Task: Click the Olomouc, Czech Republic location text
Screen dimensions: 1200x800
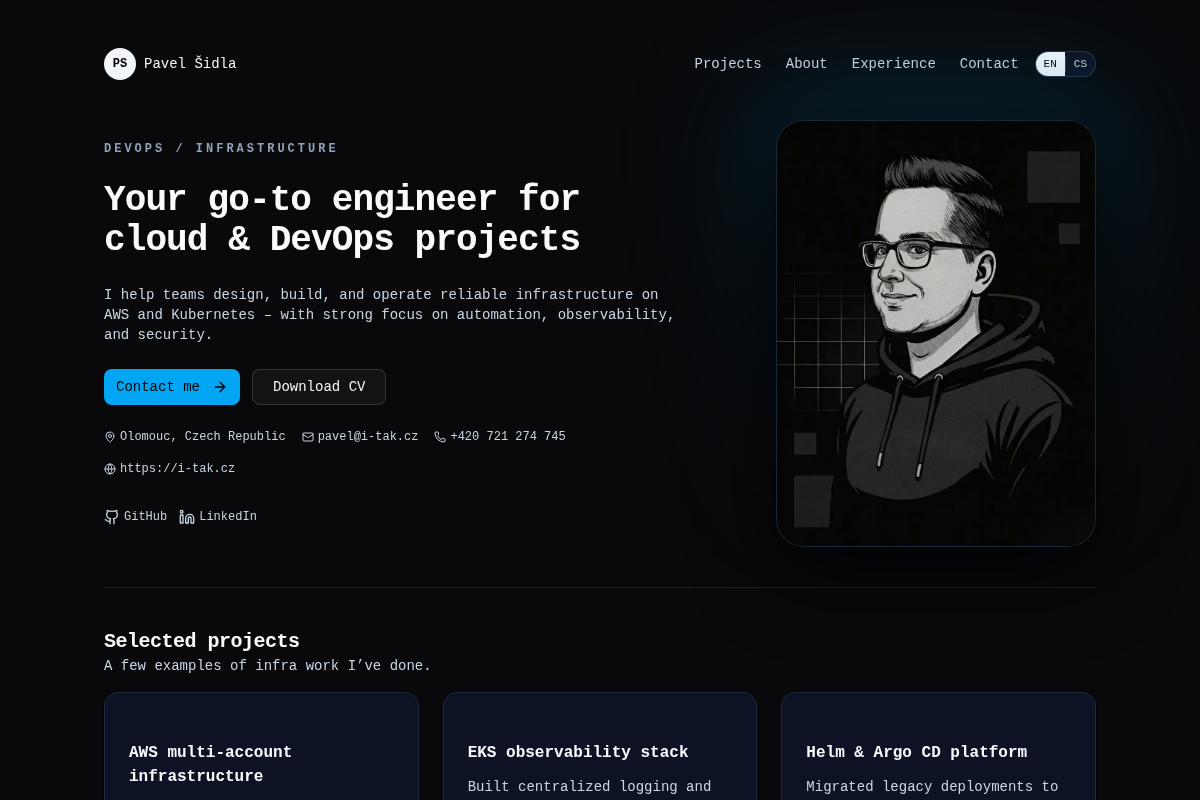Action: pyautogui.click(x=203, y=437)
